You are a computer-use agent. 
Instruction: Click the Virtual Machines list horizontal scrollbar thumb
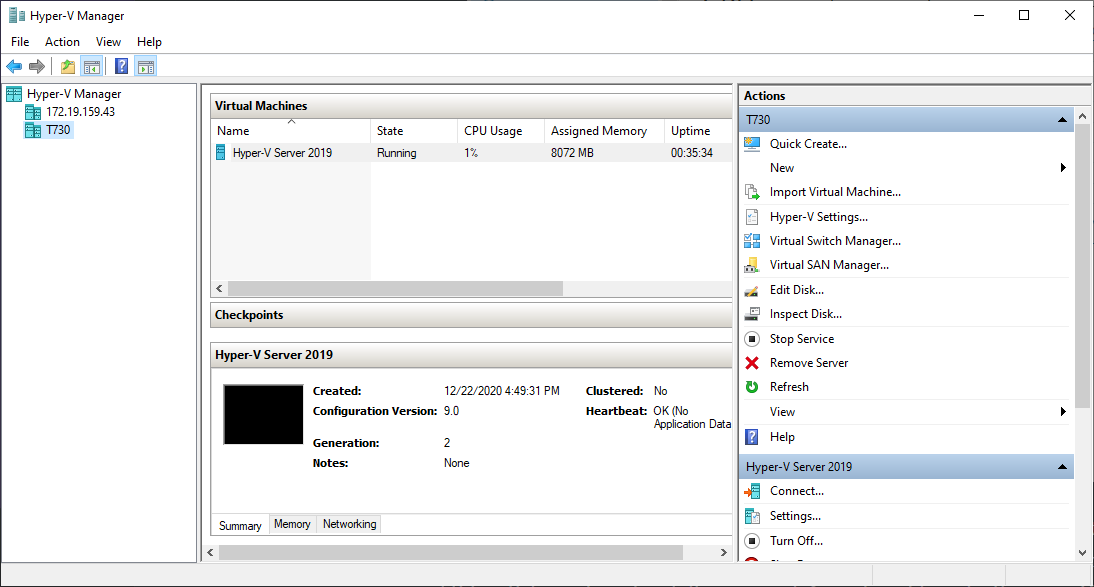point(395,288)
